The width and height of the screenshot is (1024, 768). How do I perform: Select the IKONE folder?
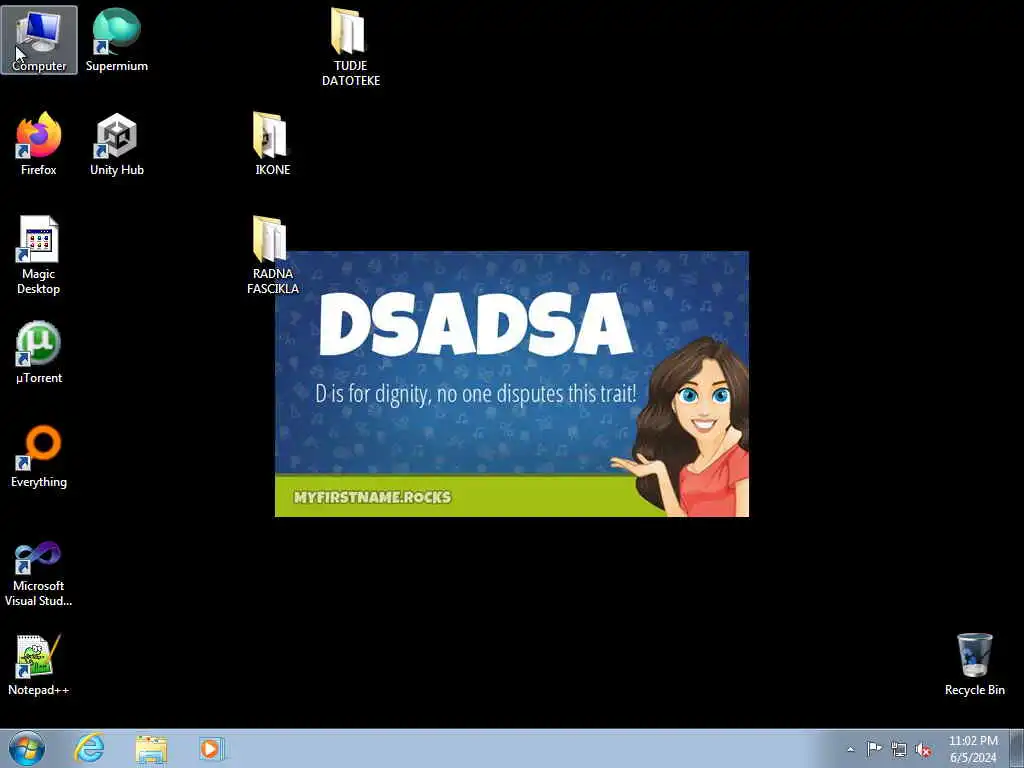[x=272, y=144]
